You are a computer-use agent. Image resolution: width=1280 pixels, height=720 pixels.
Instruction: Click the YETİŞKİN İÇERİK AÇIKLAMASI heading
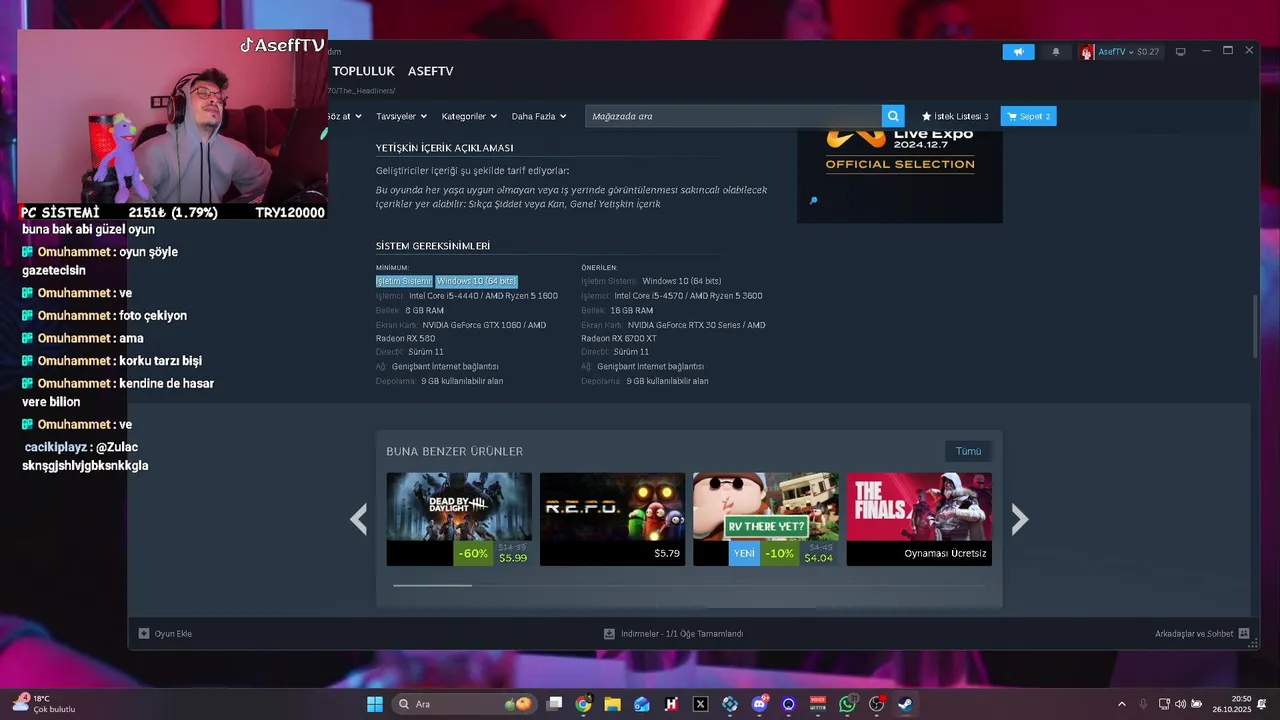444,148
